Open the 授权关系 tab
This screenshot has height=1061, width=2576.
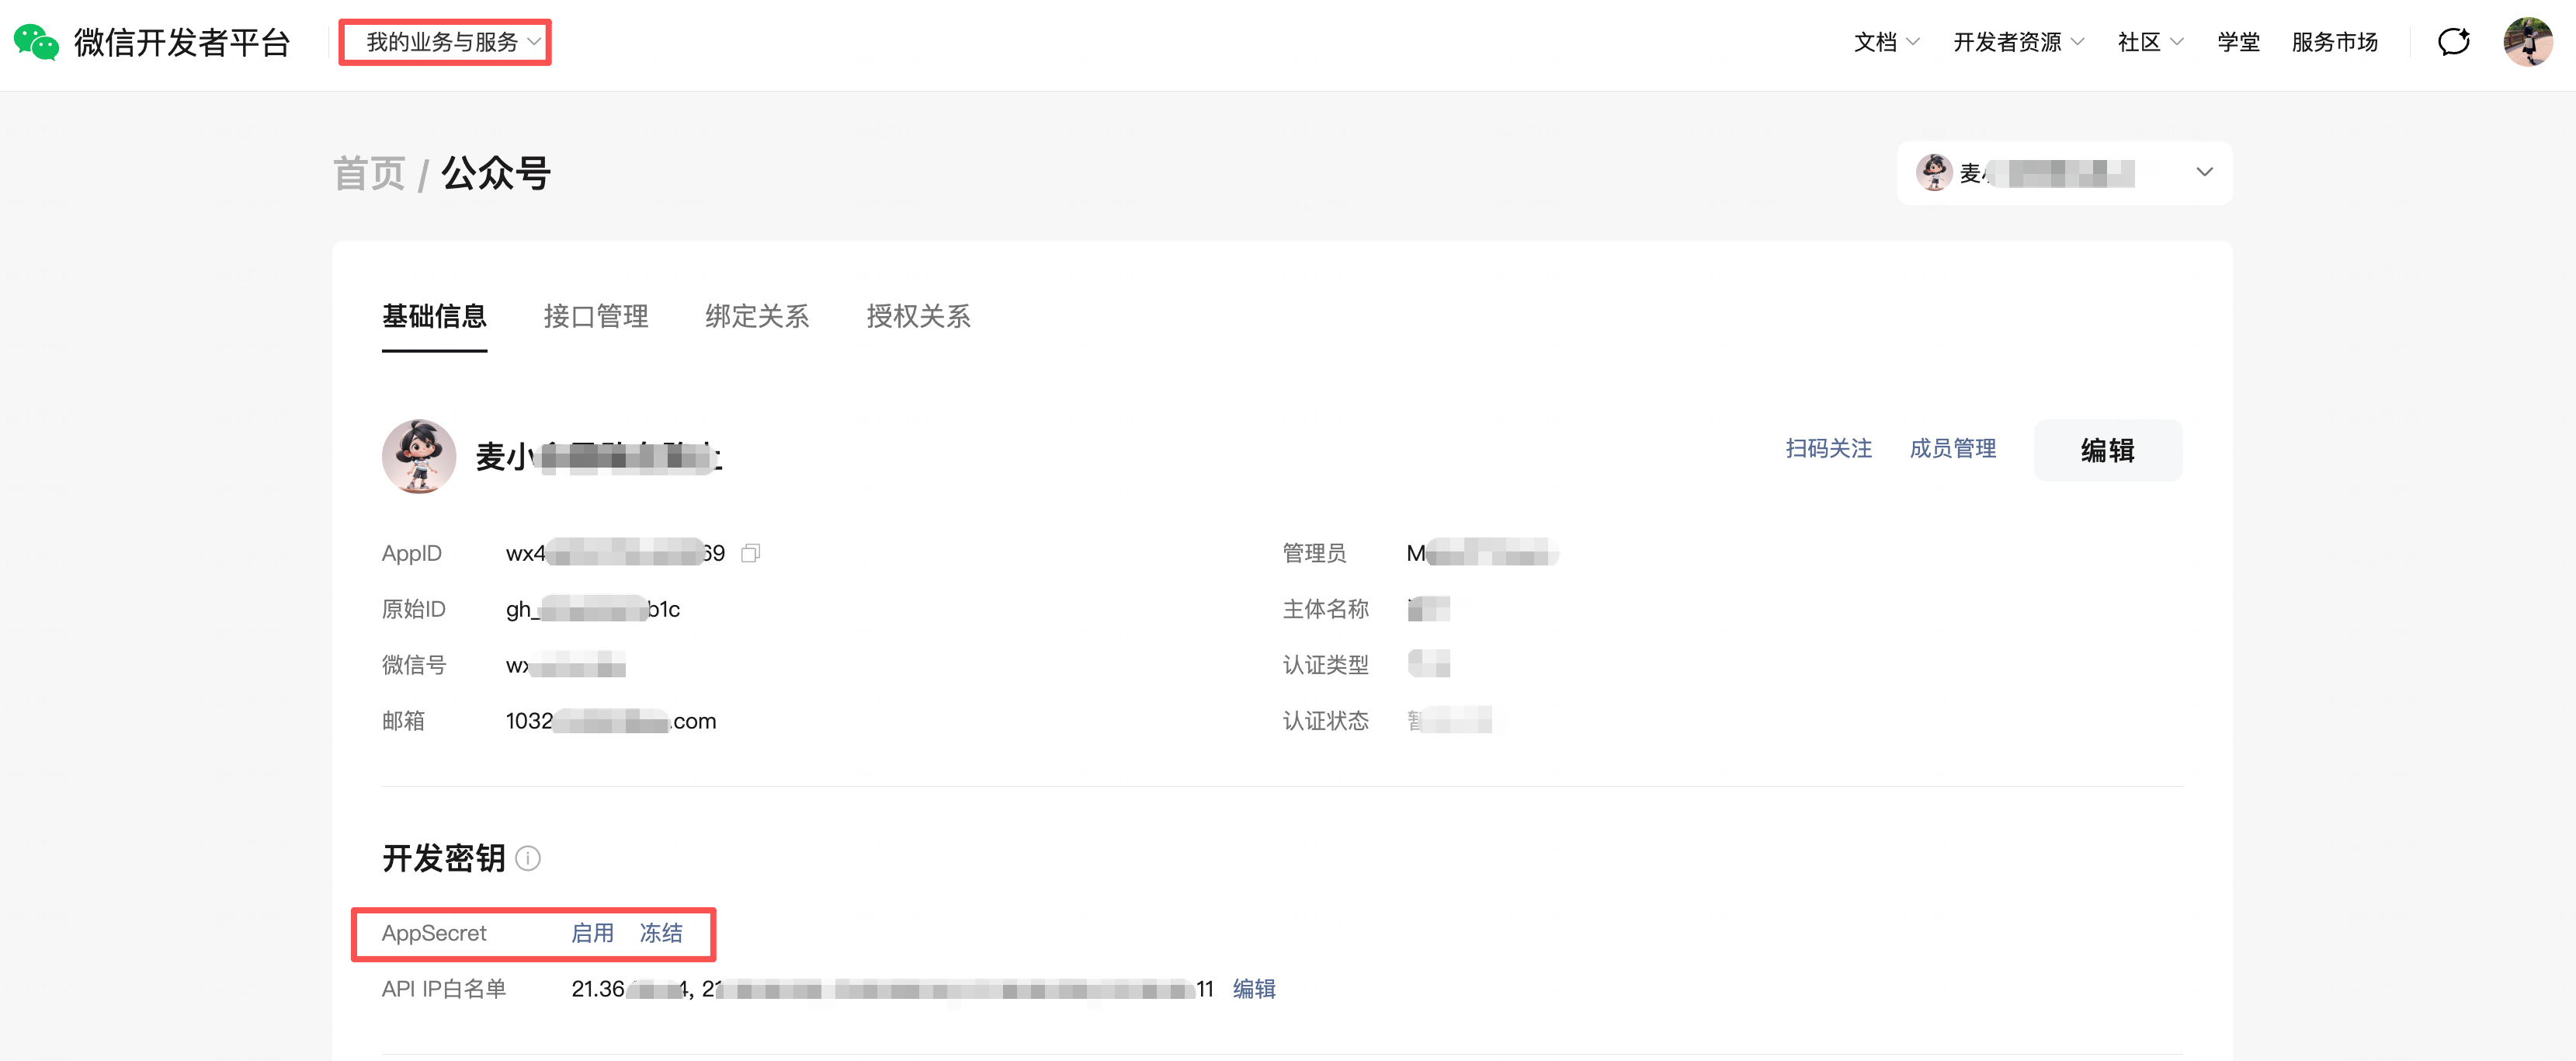pyautogui.click(x=918, y=316)
